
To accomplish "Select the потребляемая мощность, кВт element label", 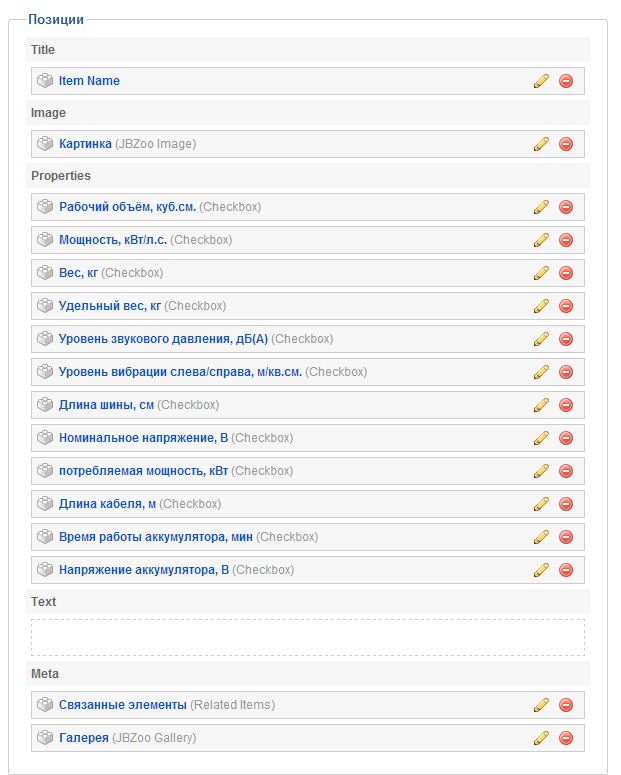I will point(143,471).
